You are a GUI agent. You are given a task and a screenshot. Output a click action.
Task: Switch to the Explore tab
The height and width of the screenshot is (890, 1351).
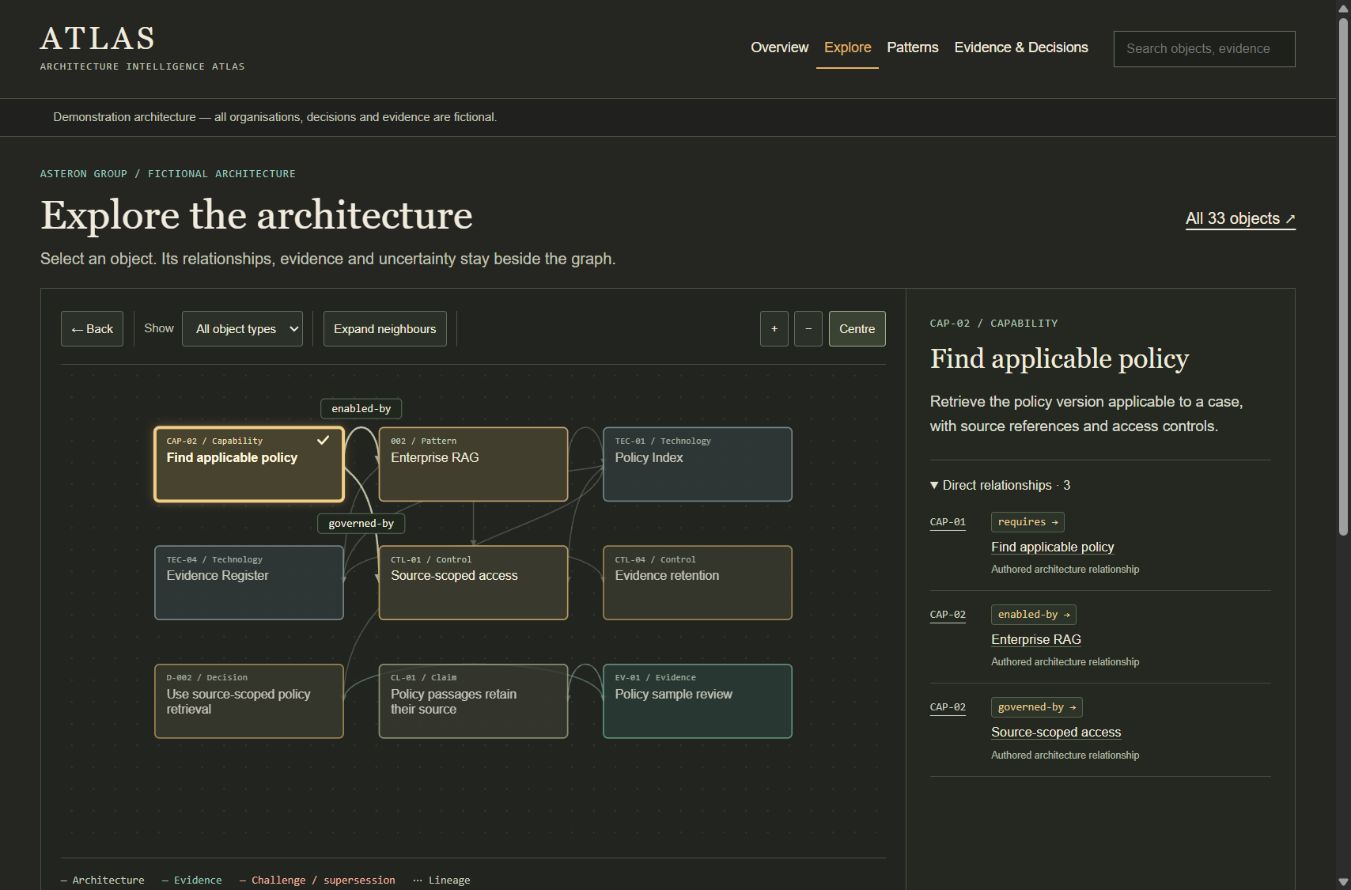(x=847, y=47)
